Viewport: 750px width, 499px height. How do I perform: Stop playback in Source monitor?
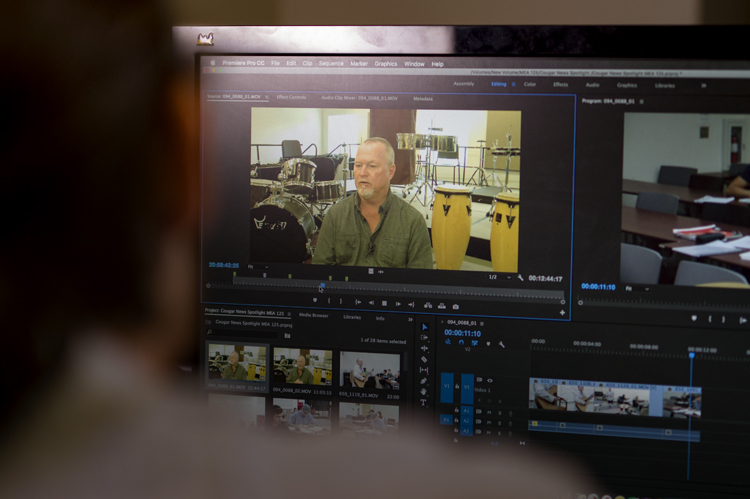[384, 303]
